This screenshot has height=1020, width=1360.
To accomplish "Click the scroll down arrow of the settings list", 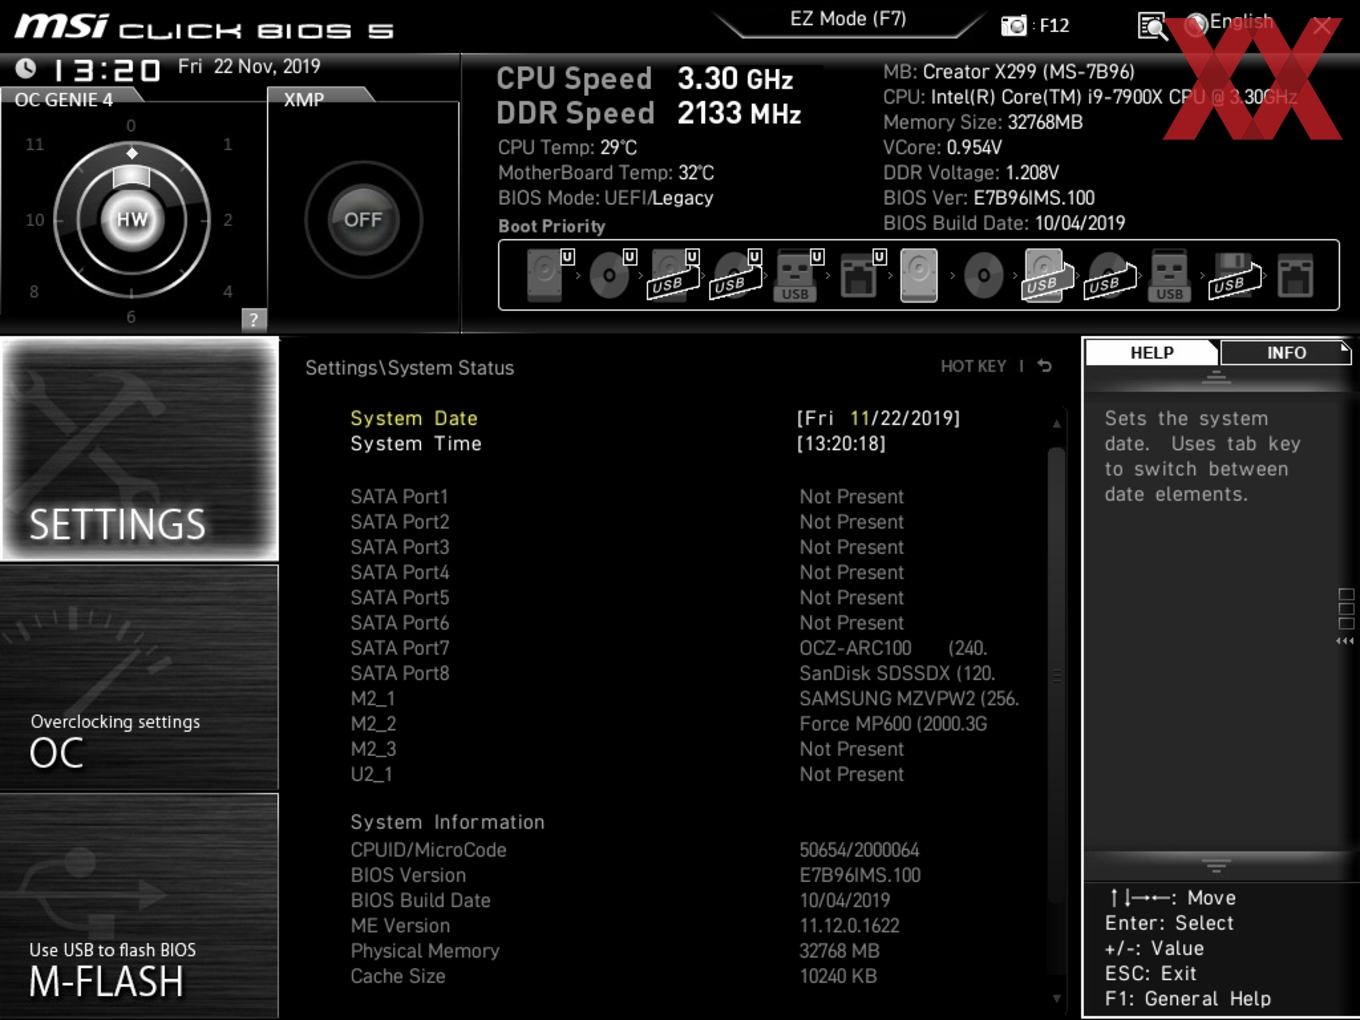I will pos(1056,998).
